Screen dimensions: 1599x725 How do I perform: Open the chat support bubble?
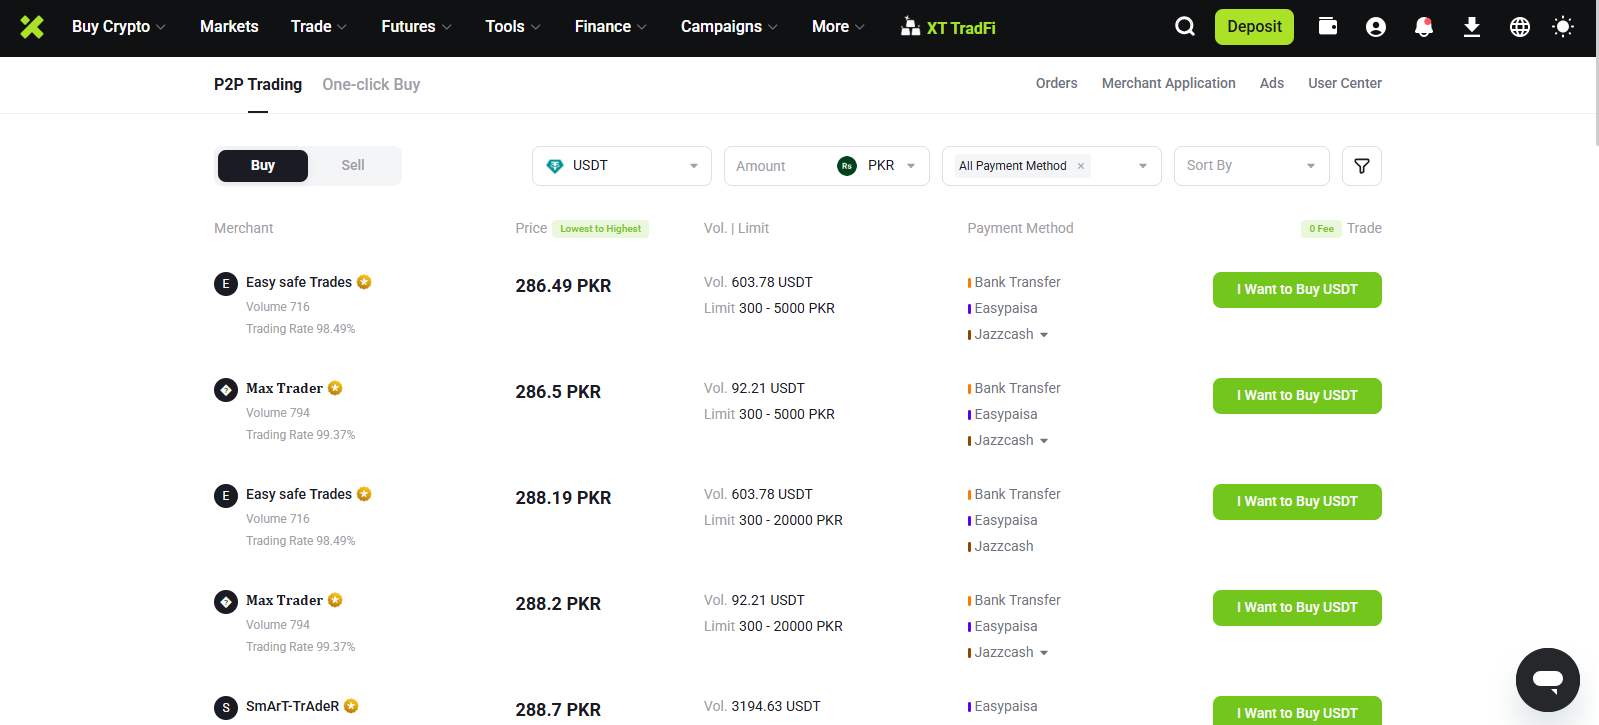(1548, 680)
